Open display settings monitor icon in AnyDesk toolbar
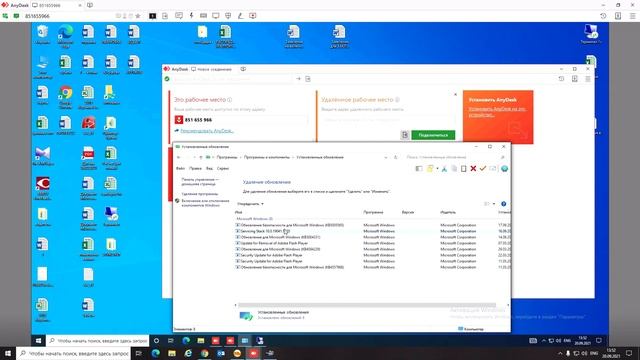This screenshot has height=360, width=640. pyautogui.click(x=216, y=16)
